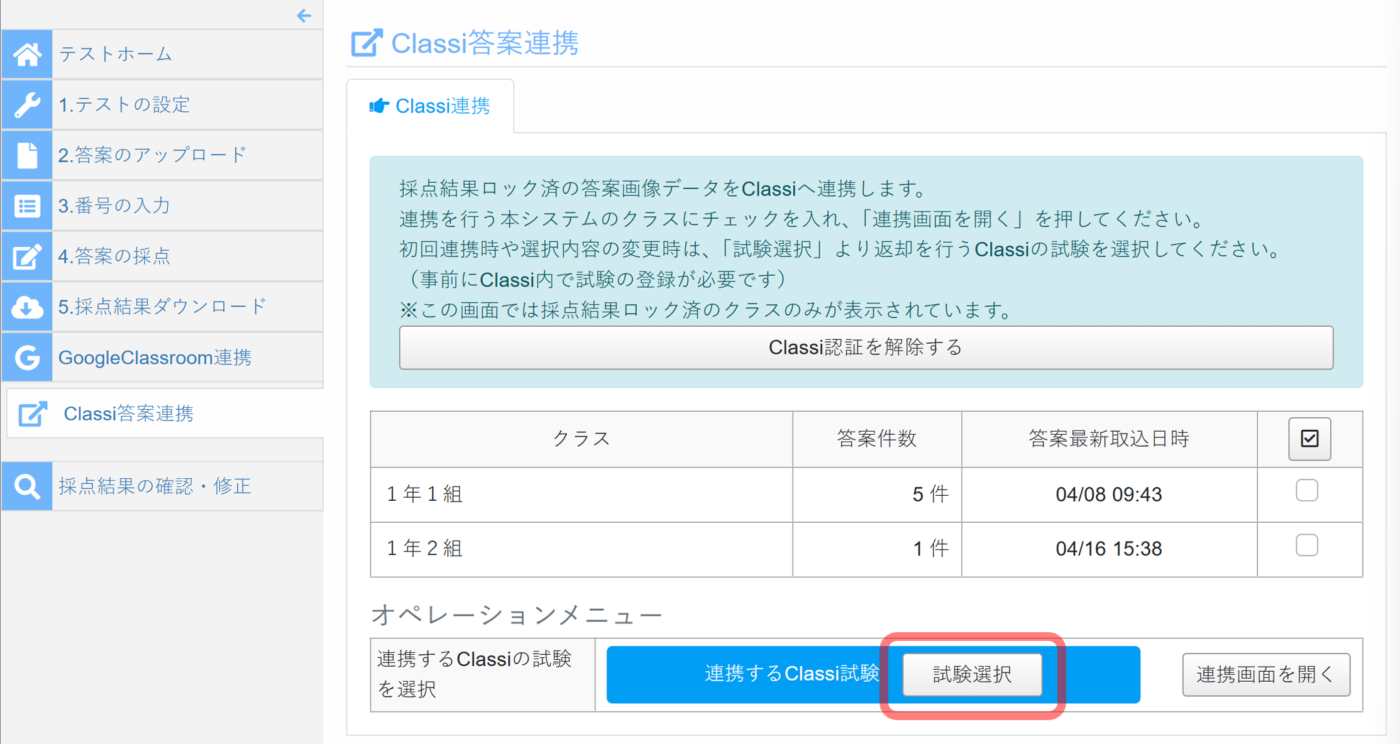Go to 2.答案のアップロード
1400x744 pixels.
tap(162, 155)
